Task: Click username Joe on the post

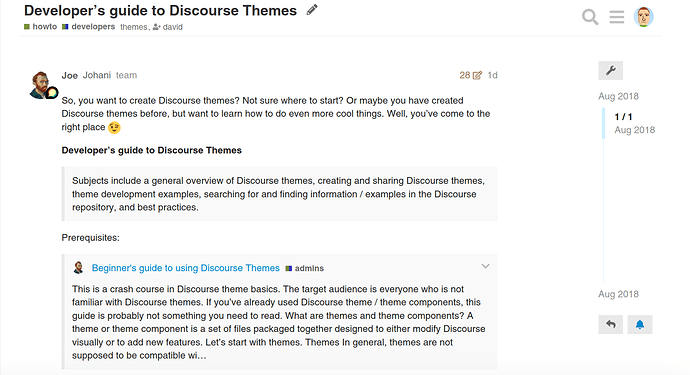Action: pos(70,75)
